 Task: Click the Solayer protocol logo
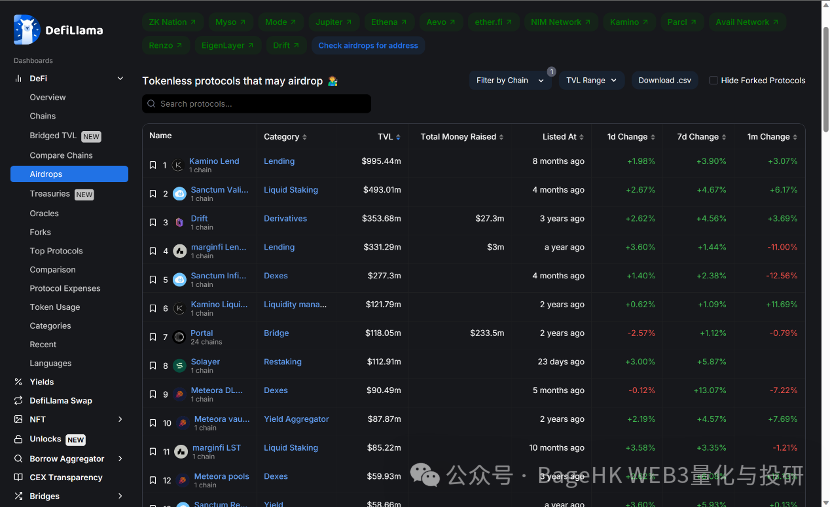(x=179, y=366)
